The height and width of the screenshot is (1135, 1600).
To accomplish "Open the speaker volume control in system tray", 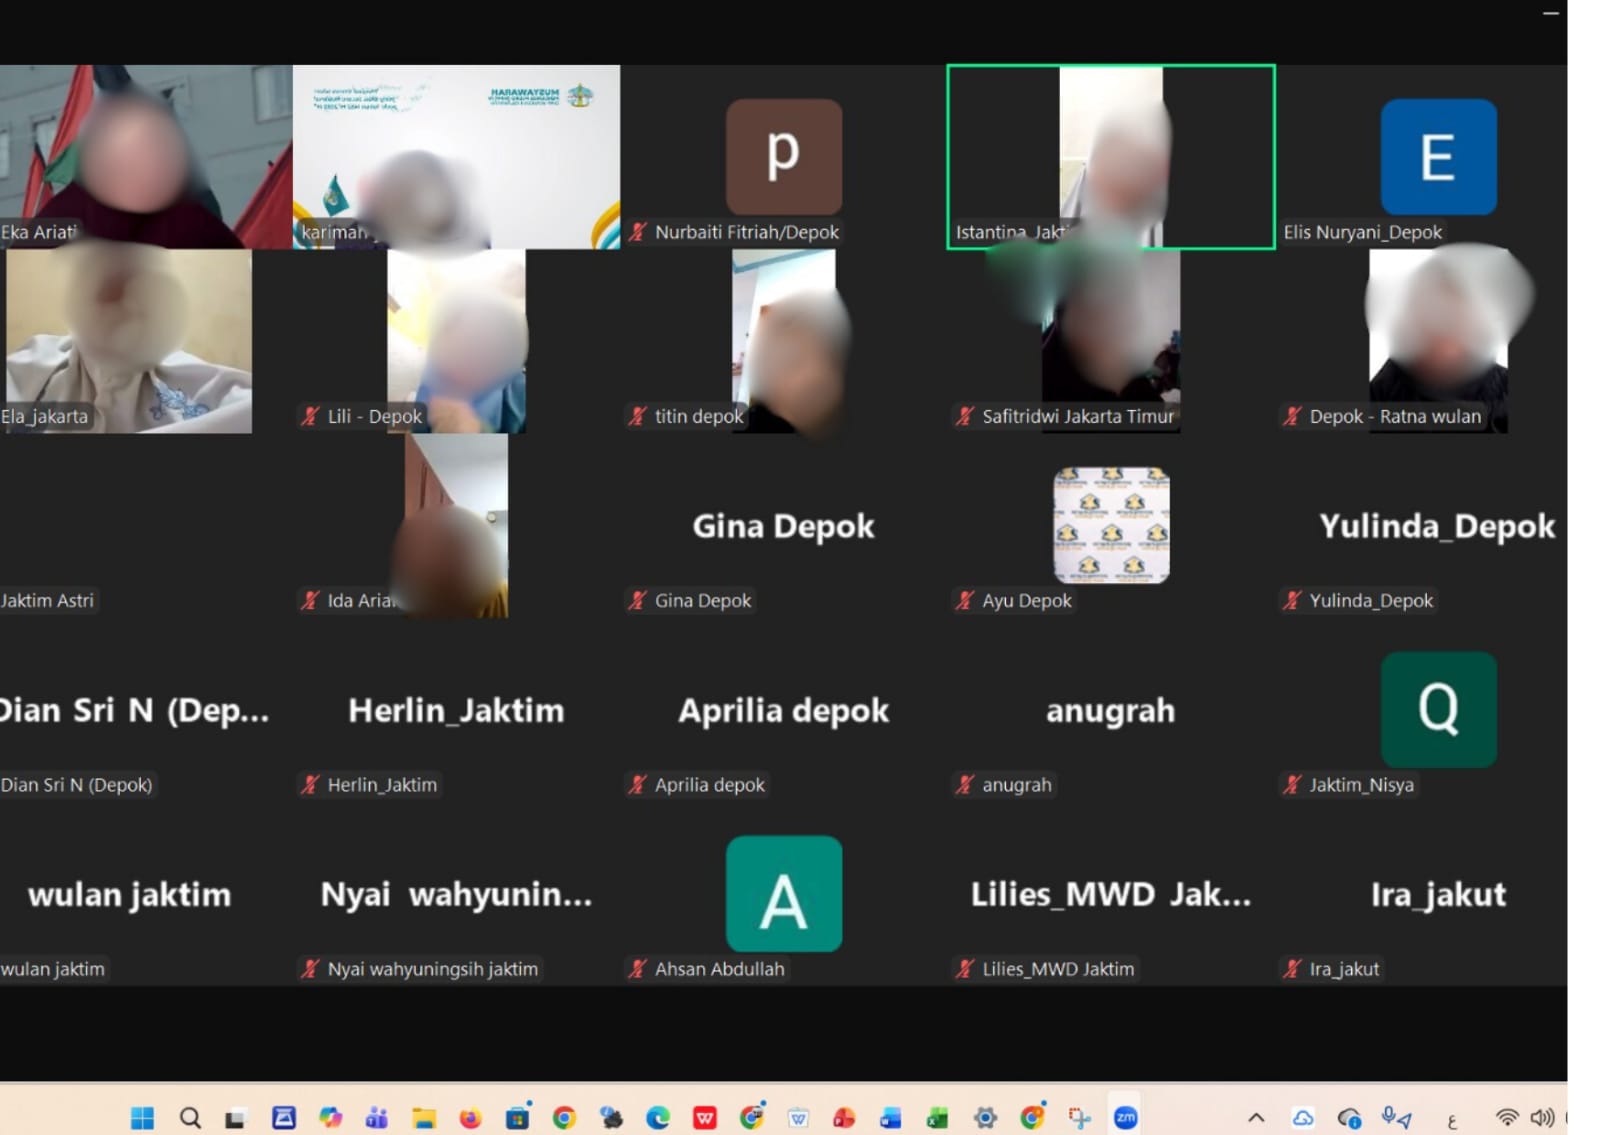I will pyautogui.click(x=1541, y=1117).
